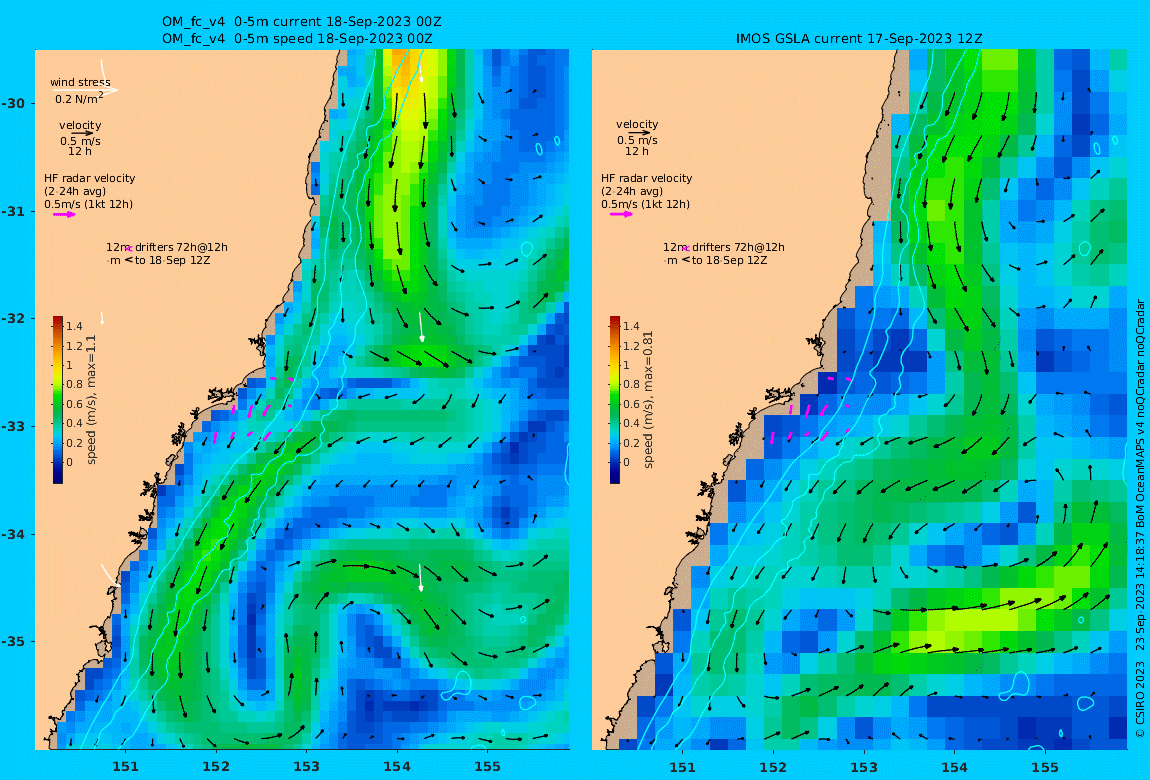Click latitude axis label '-33'
1150x780 pixels.
coord(12,426)
